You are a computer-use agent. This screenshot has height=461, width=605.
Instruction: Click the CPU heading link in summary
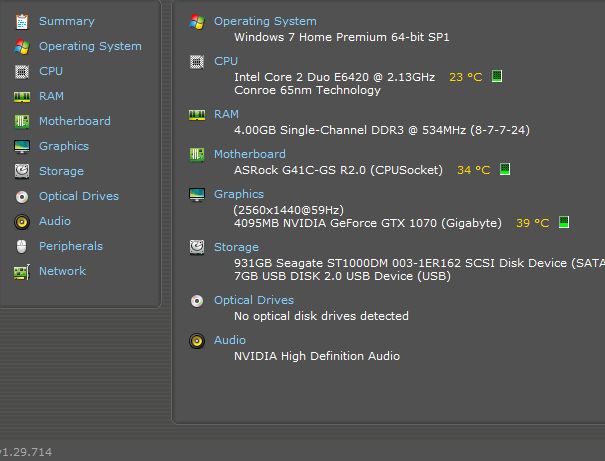[x=226, y=62]
